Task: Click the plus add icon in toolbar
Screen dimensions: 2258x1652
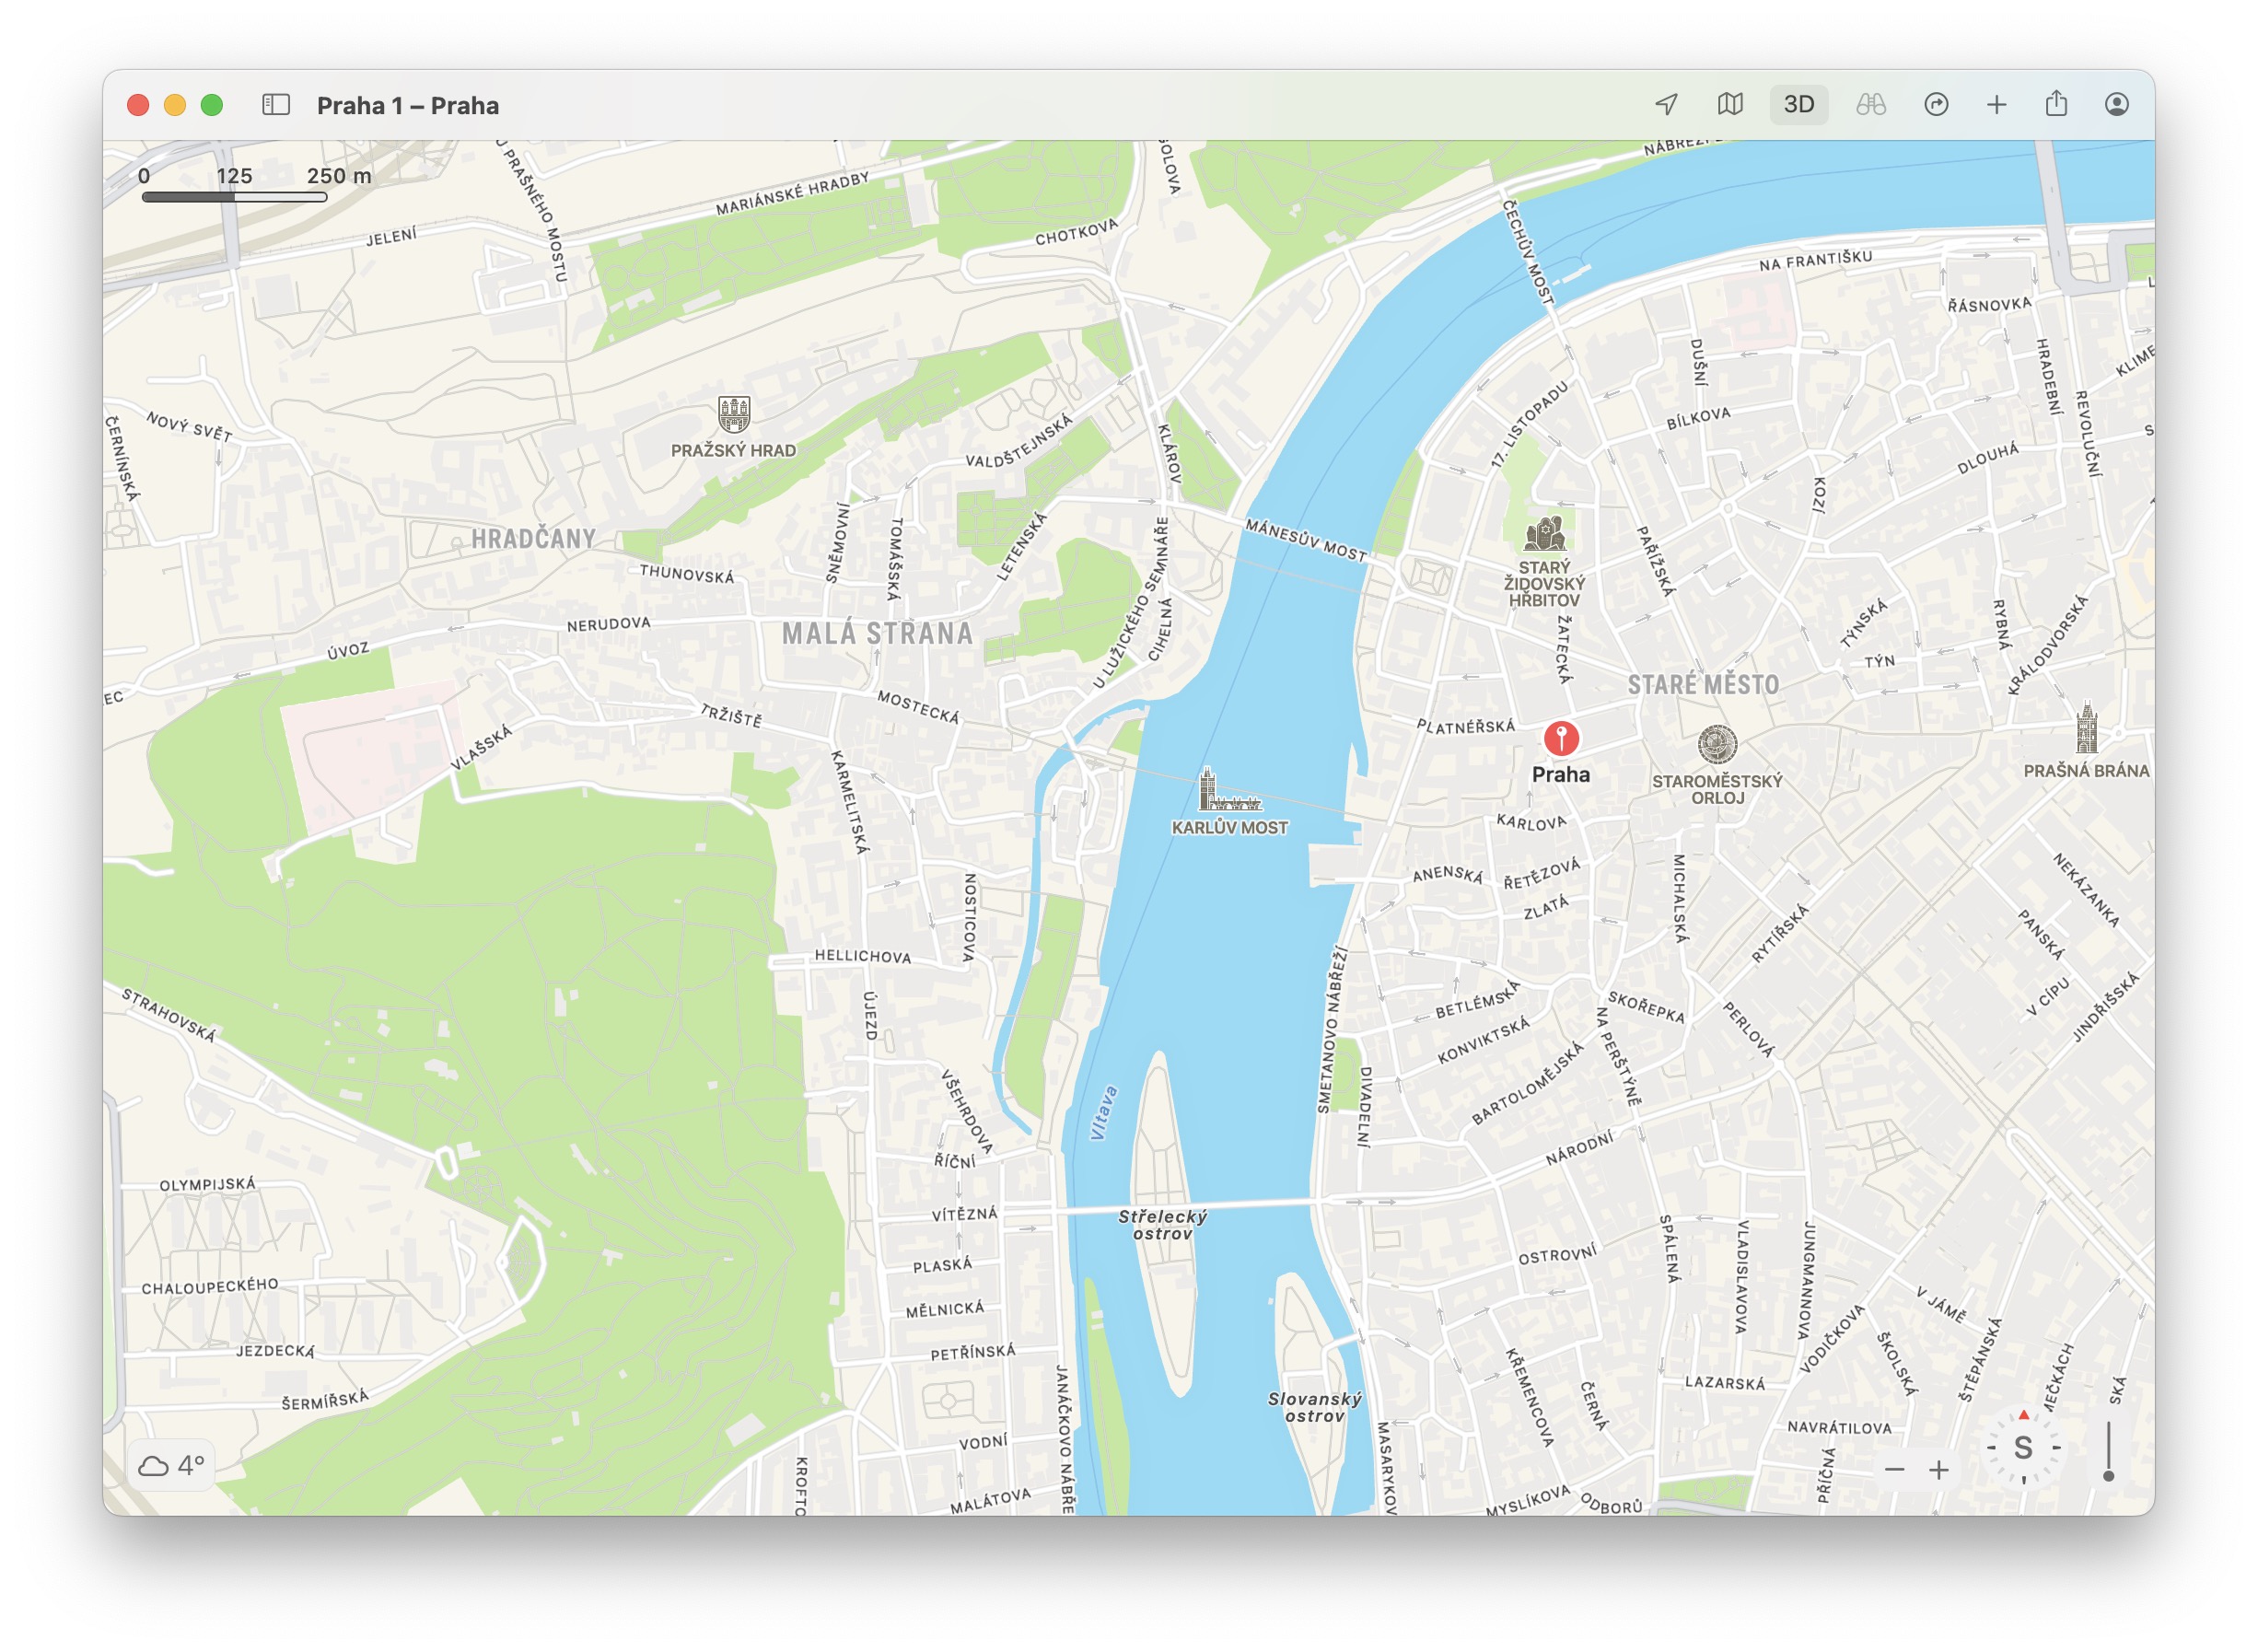Action: [x=1996, y=104]
